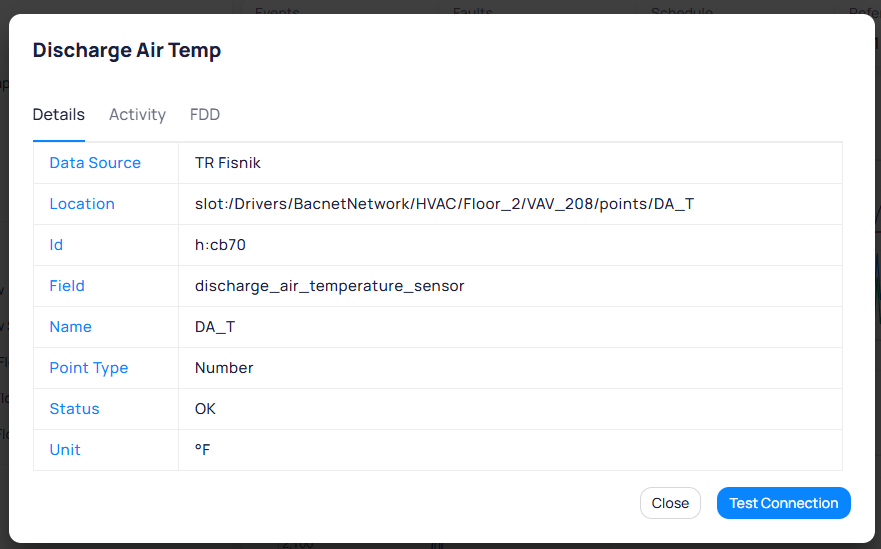Click the Field row label
This screenshot has width=881, height=549.
point(67,286)
